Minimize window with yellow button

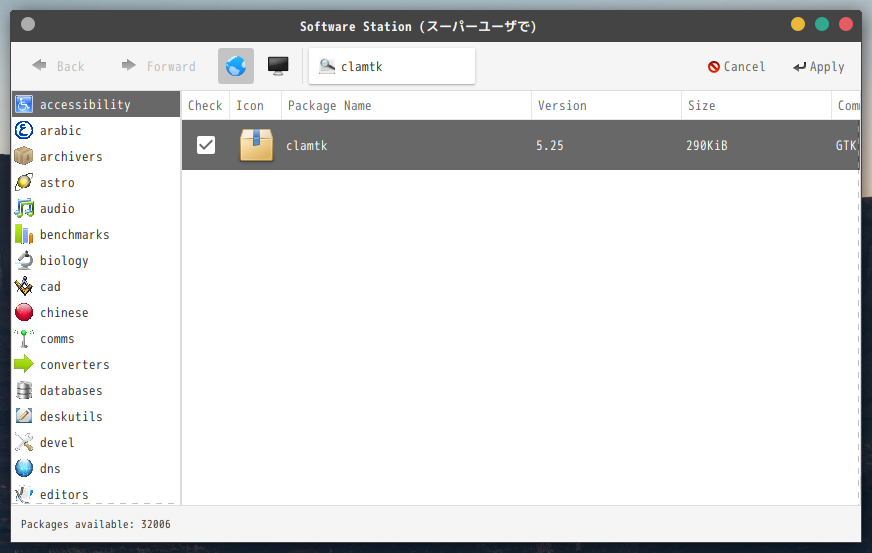pos(798,24)
